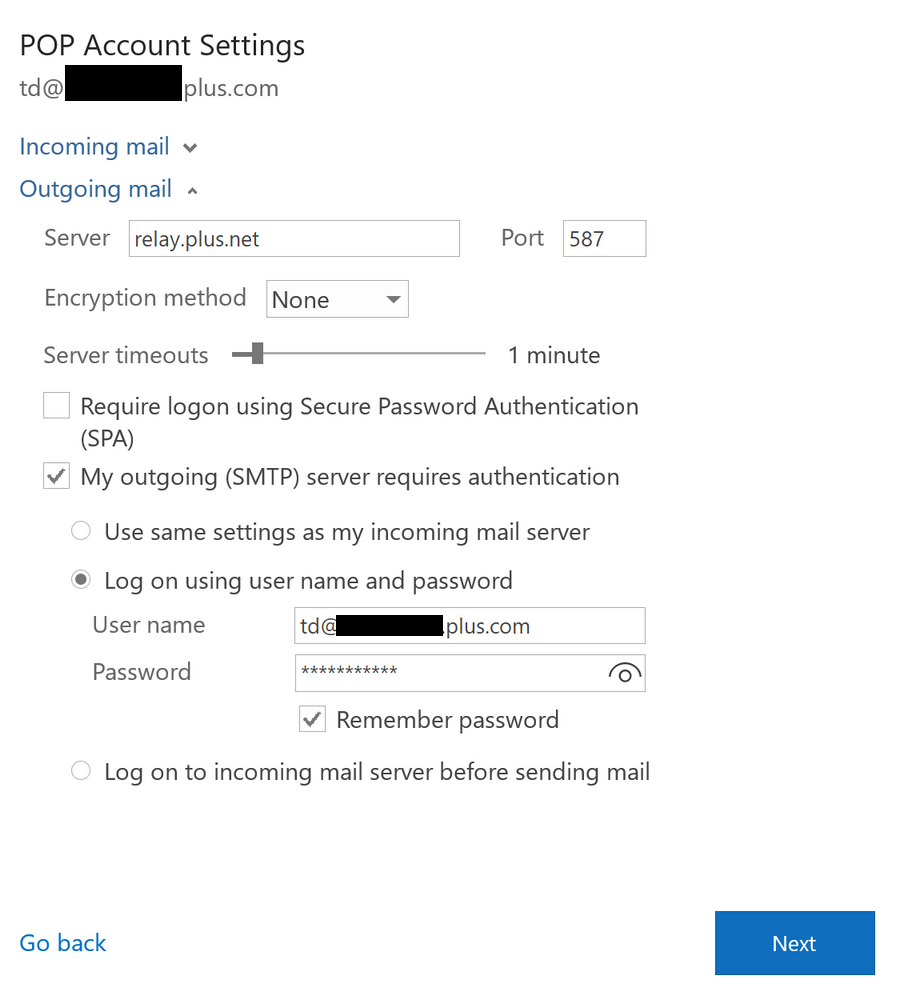Screen dimensions: 901x999
Task: Choose Log on using user name and password
Action: point(81,581)
